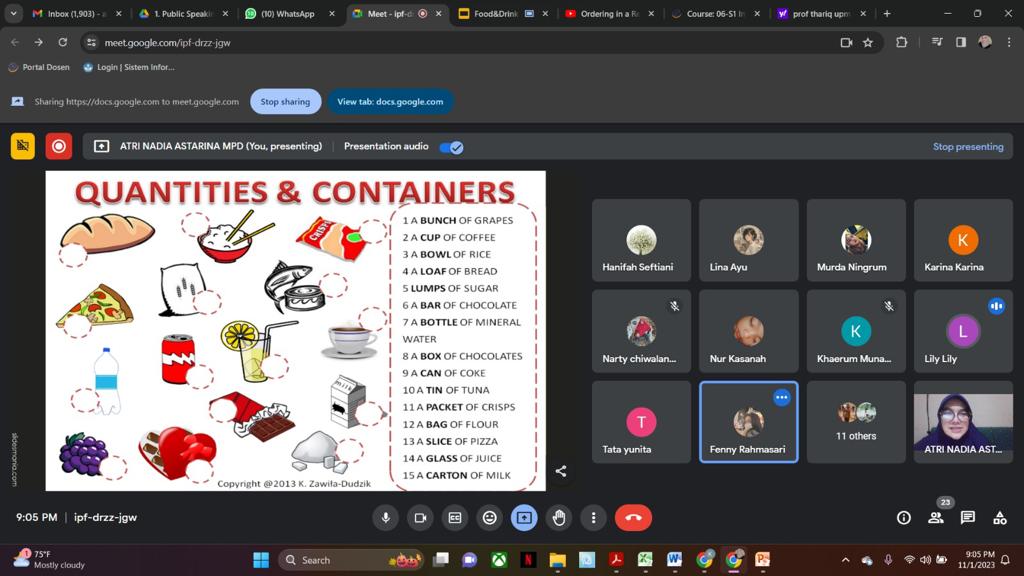Screen dimensions: 1024x576
Task: Click Stop presenting link
Action: 968,146
